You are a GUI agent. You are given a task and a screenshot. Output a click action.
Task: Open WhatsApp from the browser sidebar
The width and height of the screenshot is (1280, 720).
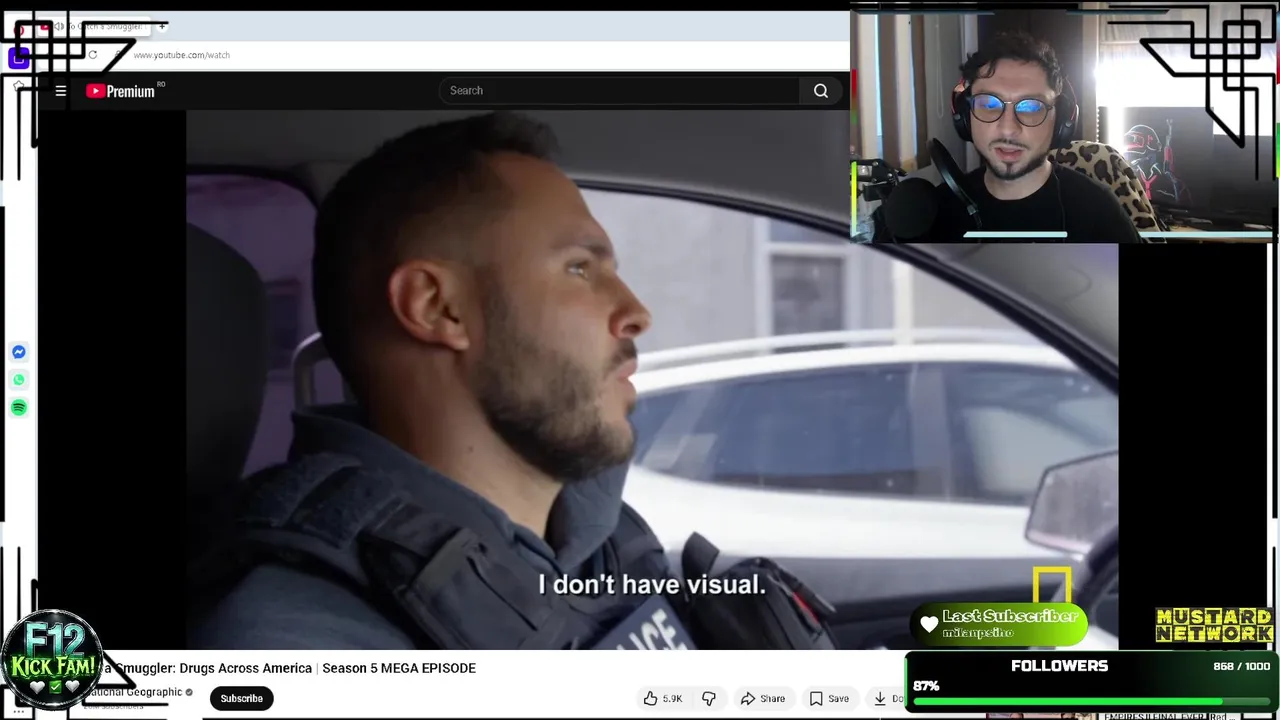(19, 380)
